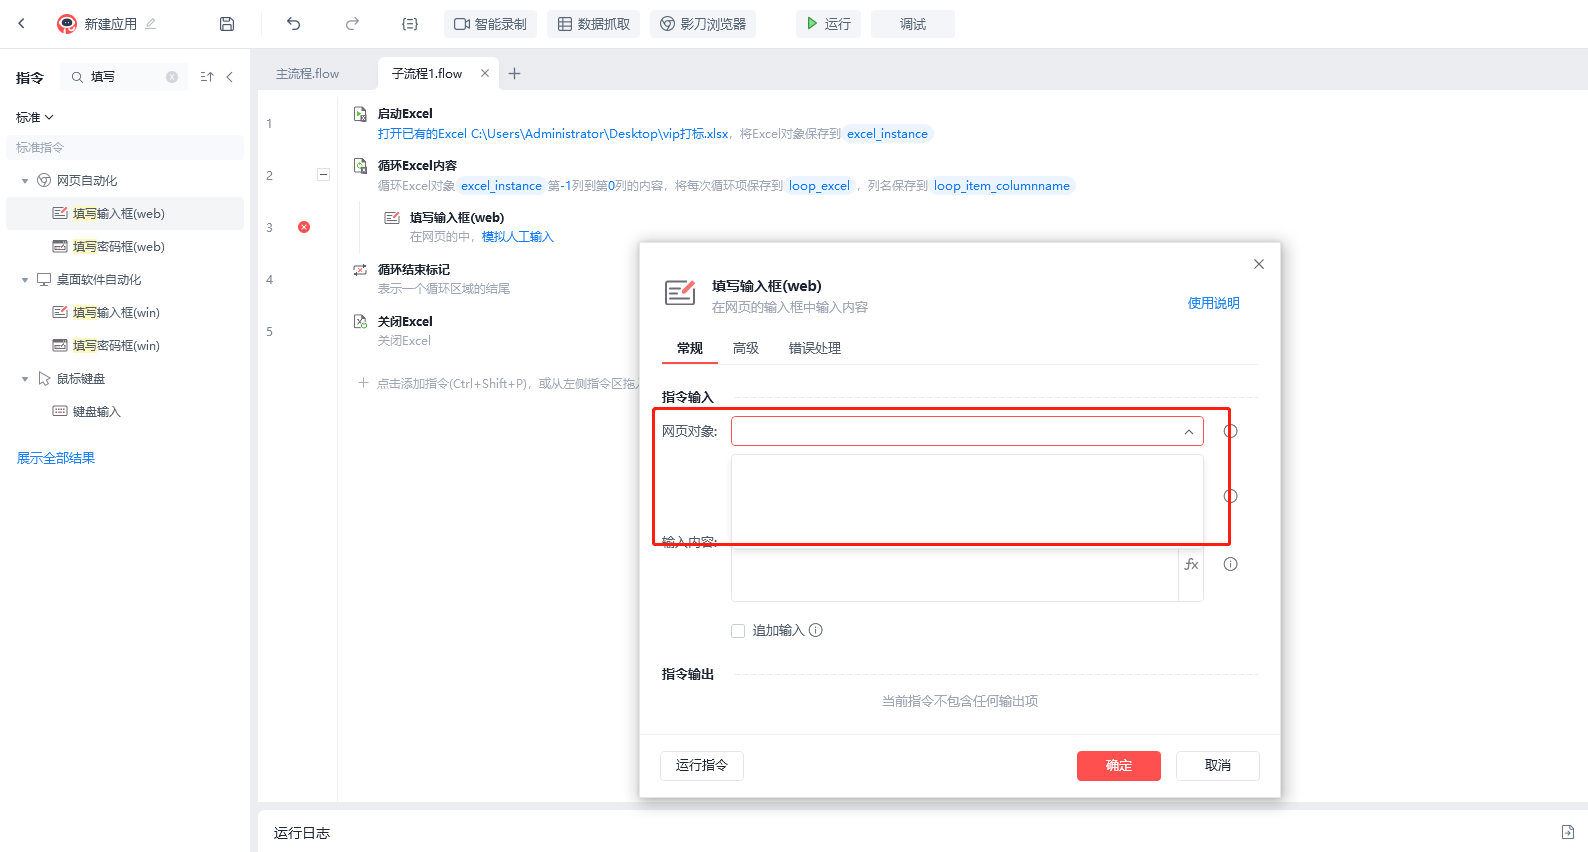Go back using the top-left arrow

tap(22, 23)
